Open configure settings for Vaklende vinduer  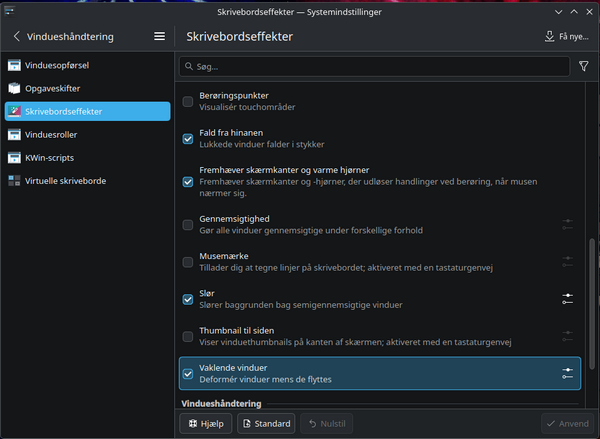[567, 373]
